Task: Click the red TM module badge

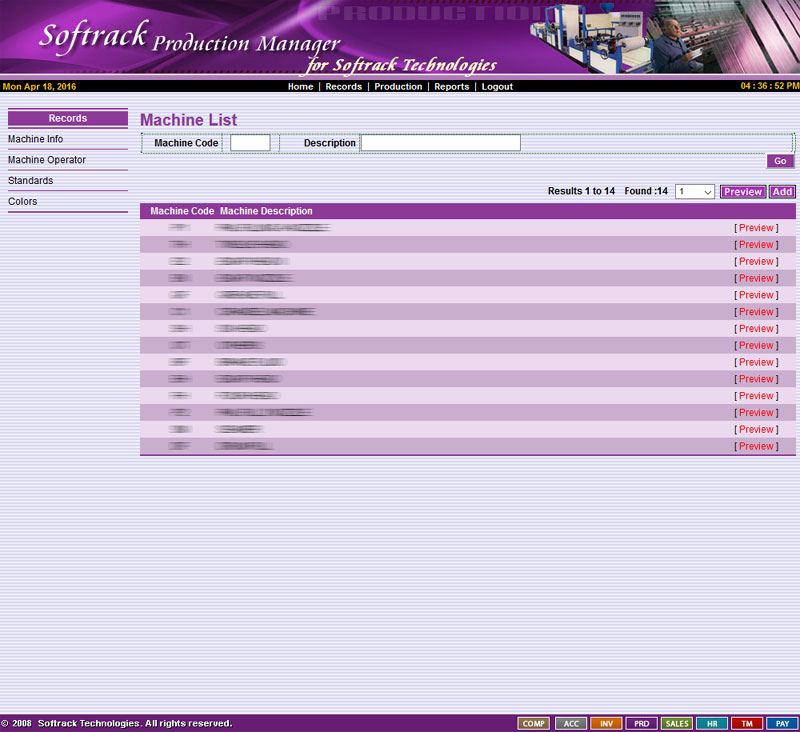Action: pyautogui.click(x=747, y=723)
